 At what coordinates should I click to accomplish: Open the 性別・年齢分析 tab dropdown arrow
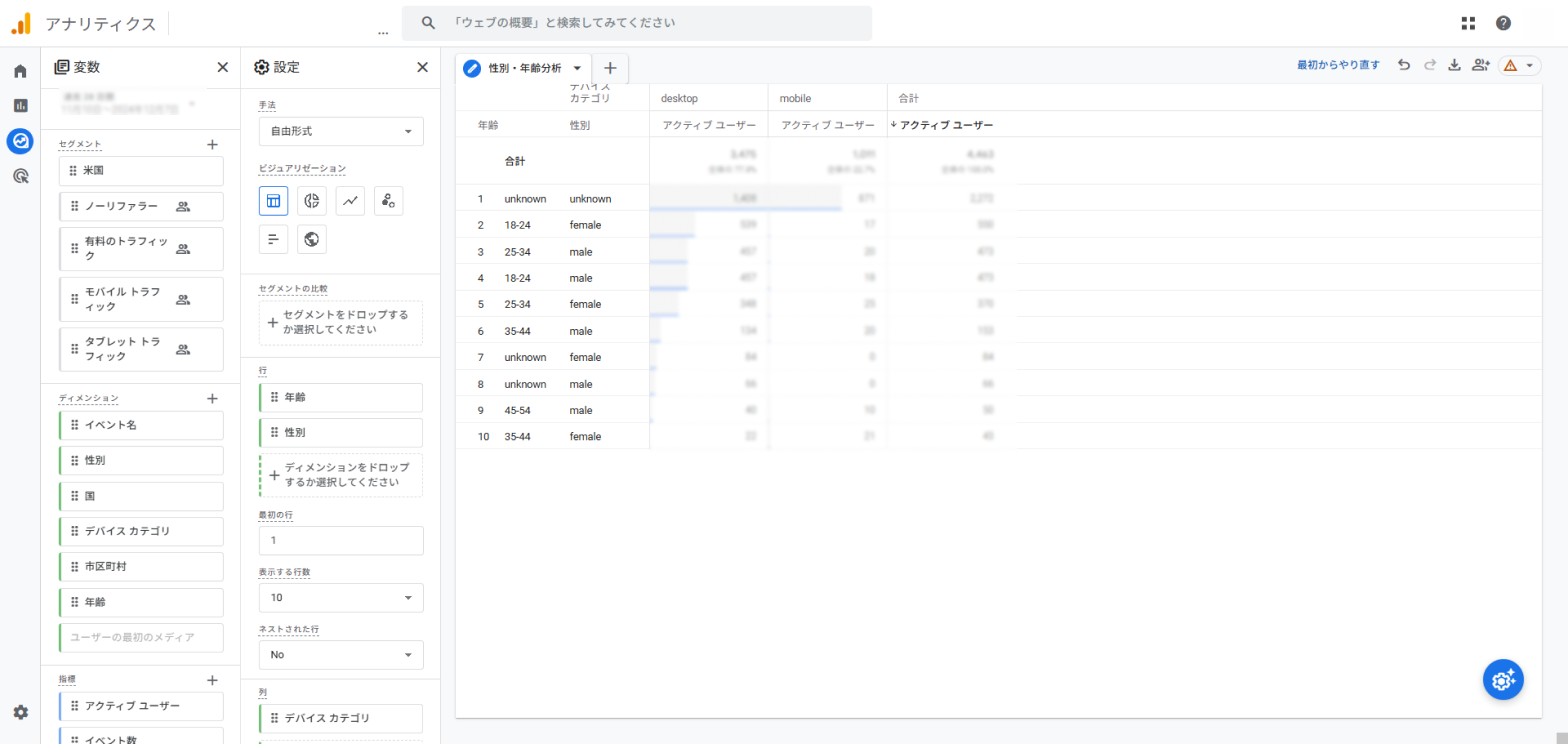577,68
